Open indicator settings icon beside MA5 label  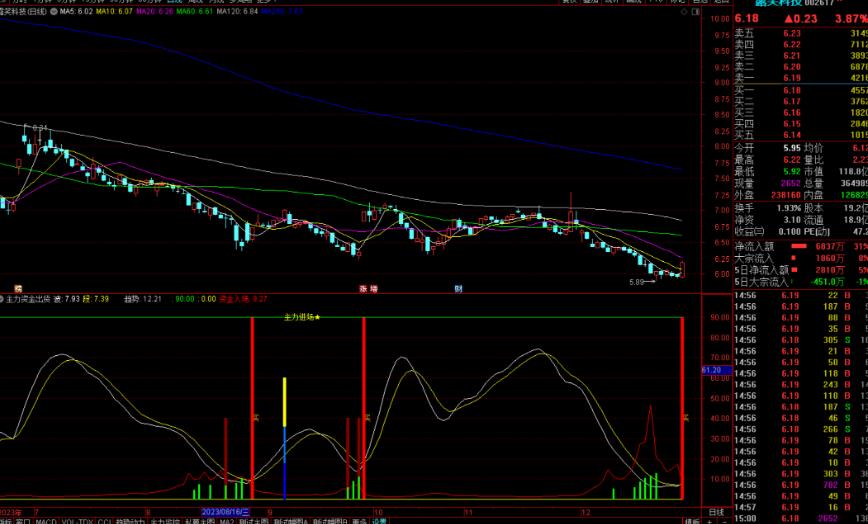(54, 11)
